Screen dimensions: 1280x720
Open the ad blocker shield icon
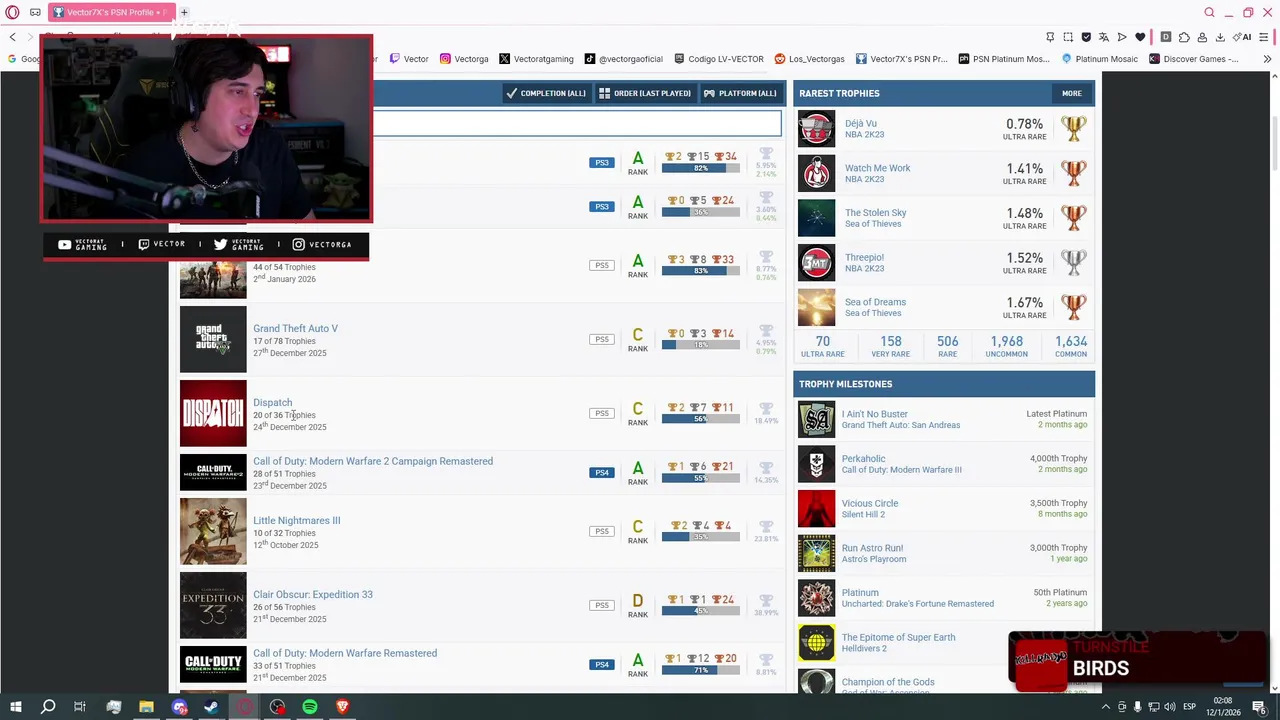click(1086, 37)
